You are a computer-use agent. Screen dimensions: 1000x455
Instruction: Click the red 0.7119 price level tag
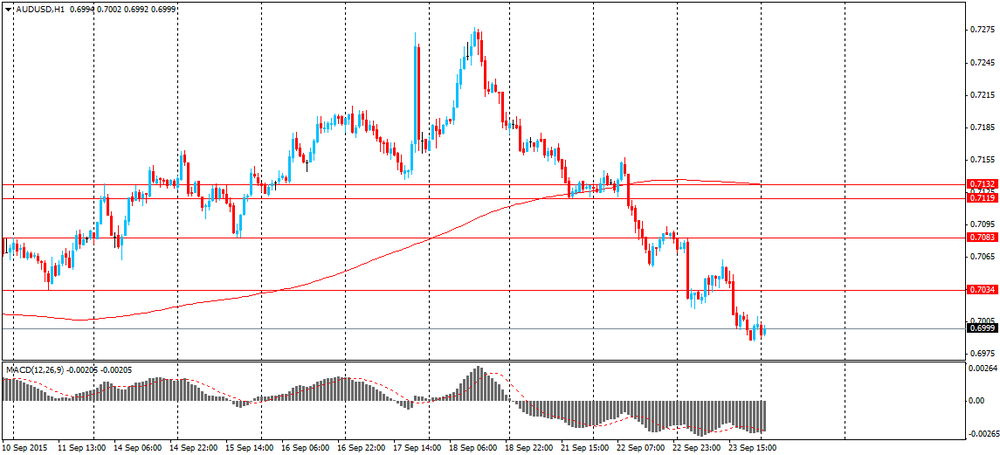click(x=981, y=199)
